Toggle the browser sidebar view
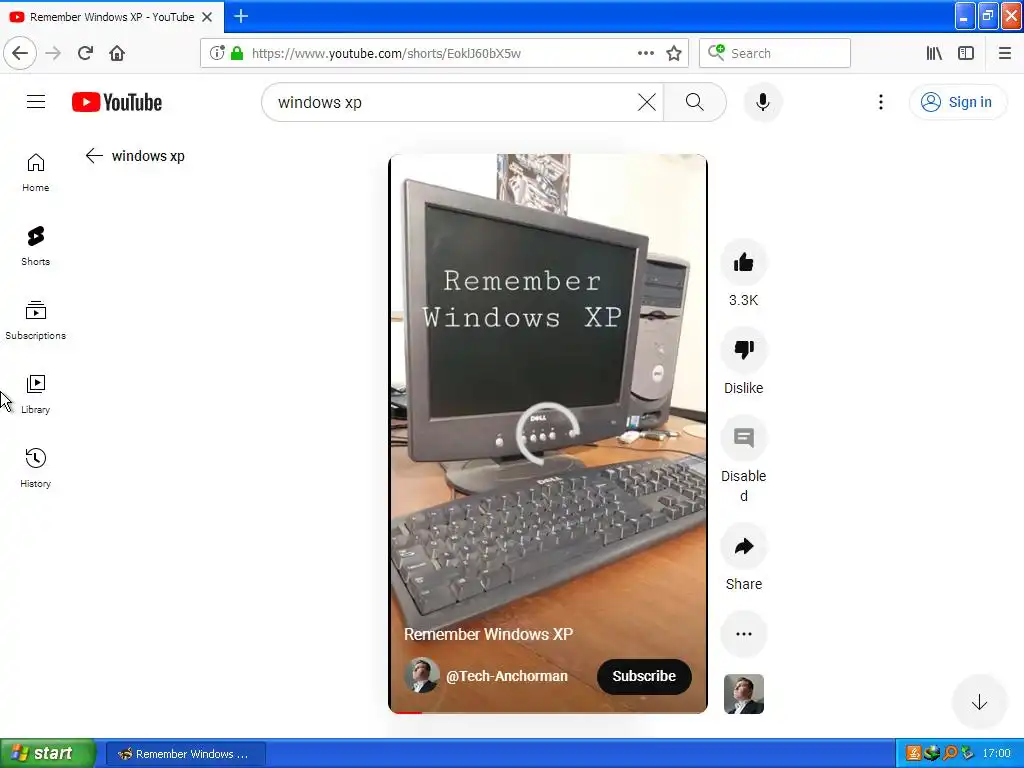Viewport: 1024px width, 768px height. click(966, 53)
